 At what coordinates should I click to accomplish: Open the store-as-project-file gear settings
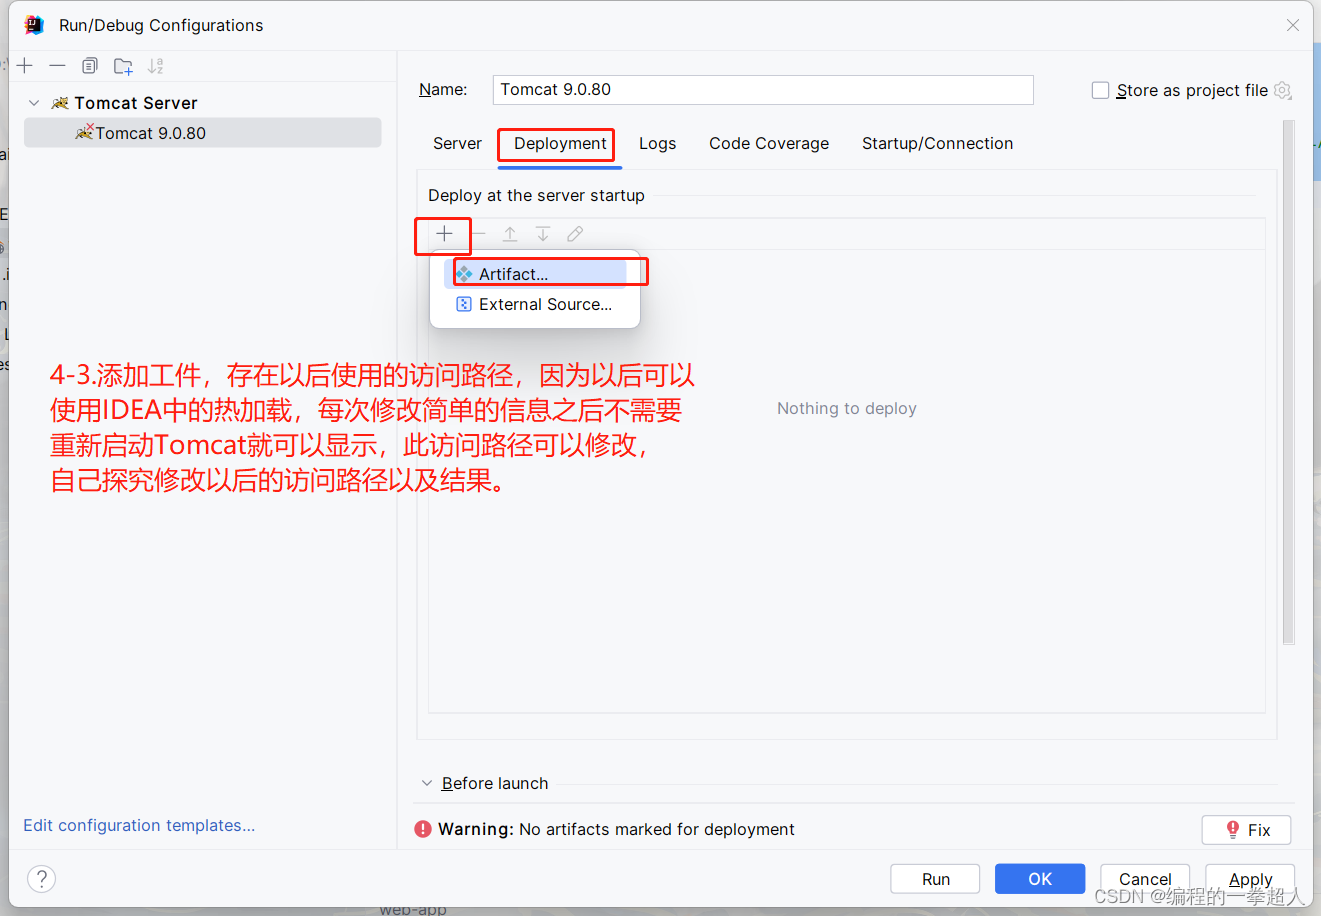pyautogui.click(x=1283, y=90)
